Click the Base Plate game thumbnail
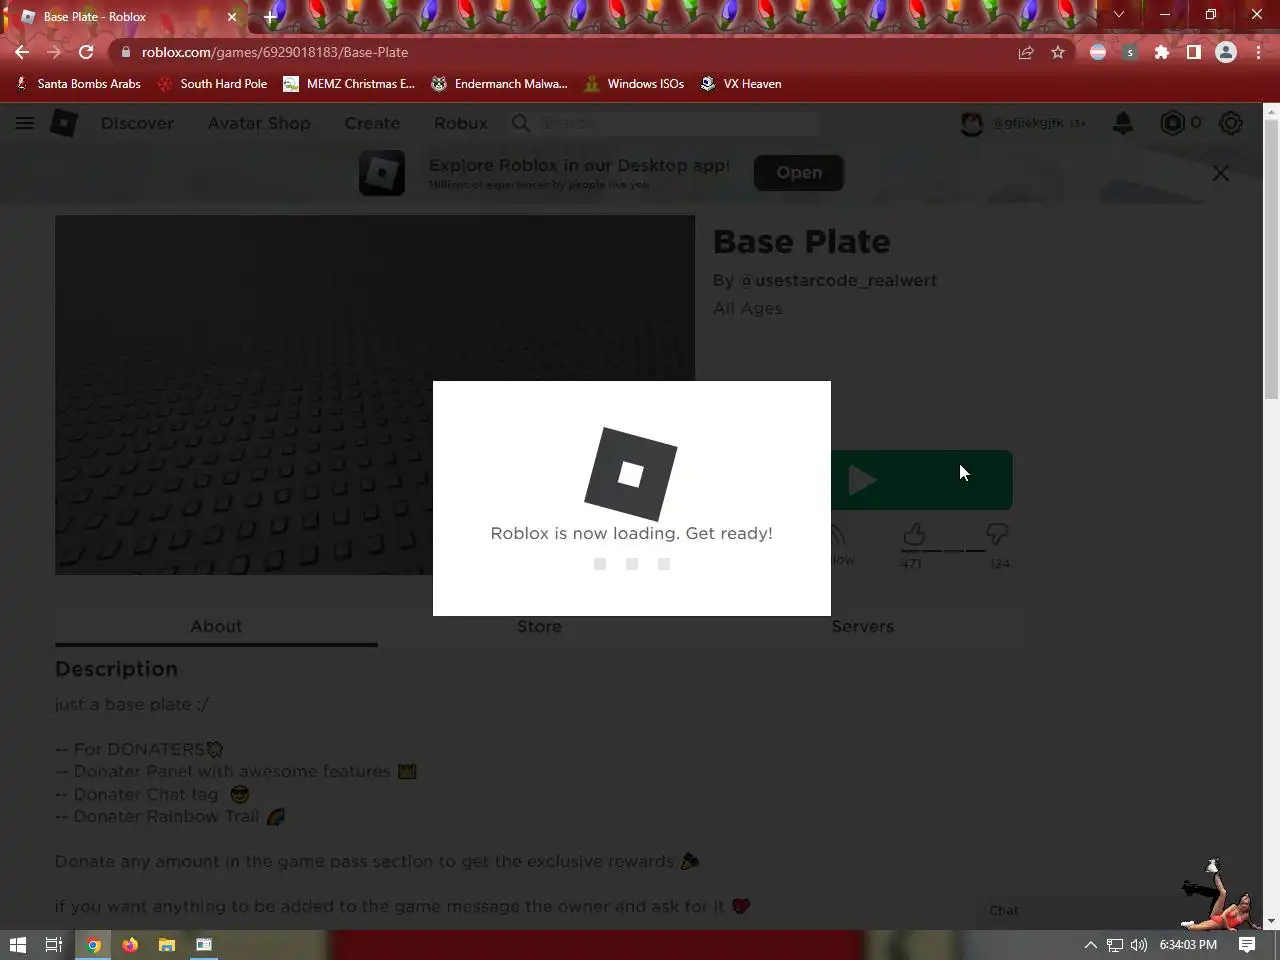This screenshot has height=960, width=1280. (375, 395)
